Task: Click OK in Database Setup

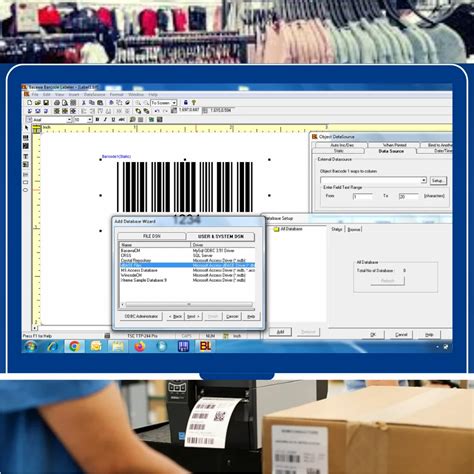Action: [373, 334]
